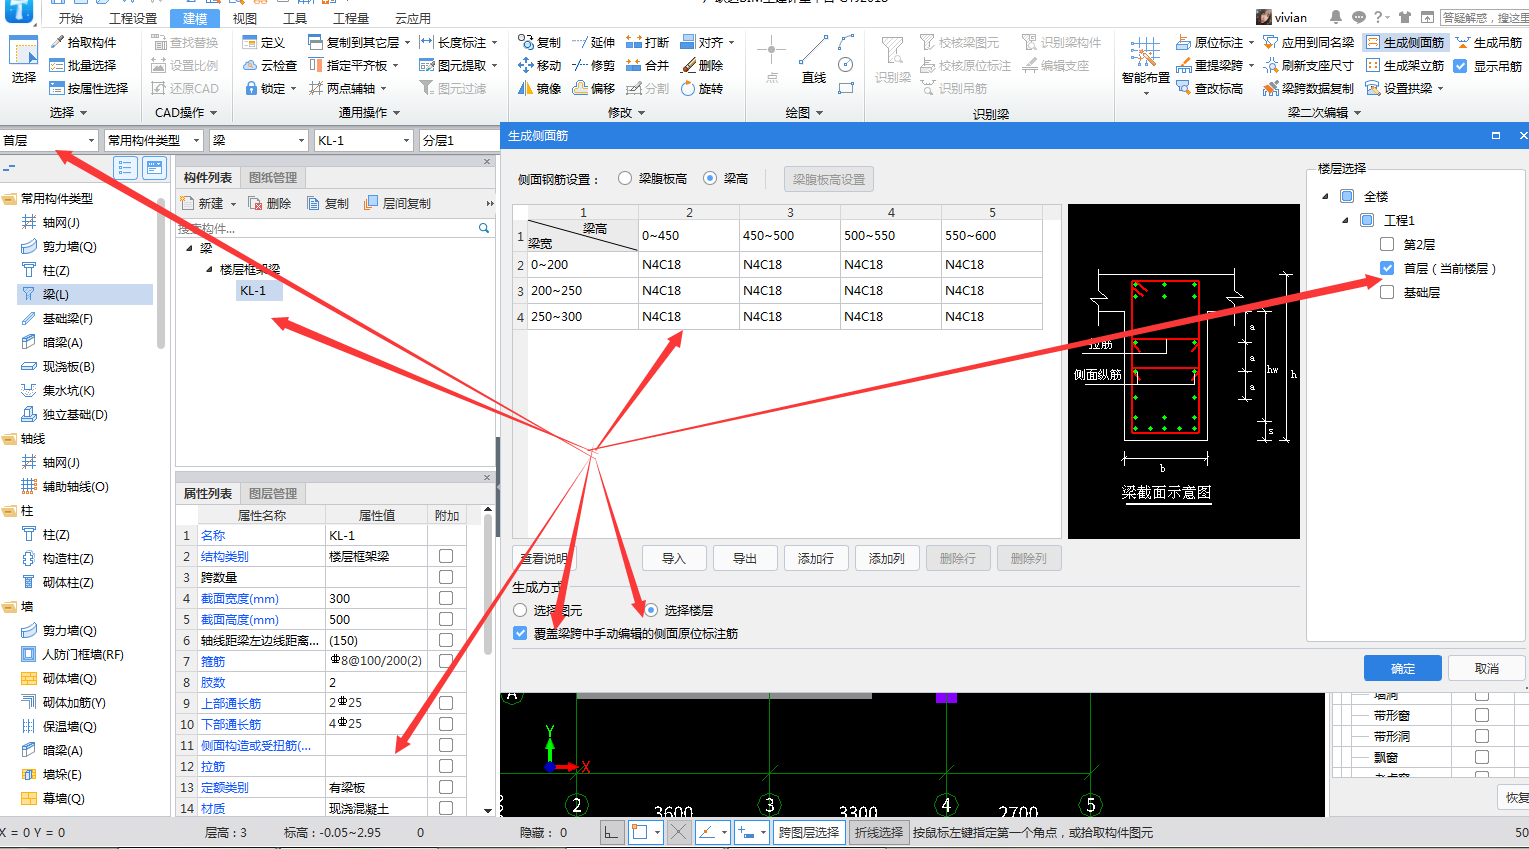Open the 复制到其它层 tool
Screen dimensions: 1529x849
point(359,42)
